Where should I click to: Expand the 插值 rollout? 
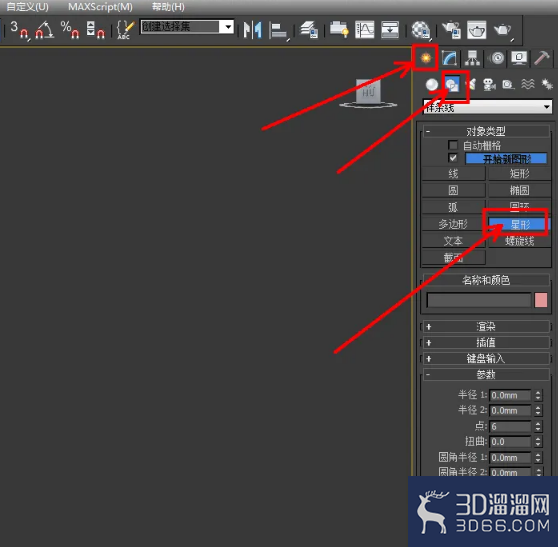point(486,342)
